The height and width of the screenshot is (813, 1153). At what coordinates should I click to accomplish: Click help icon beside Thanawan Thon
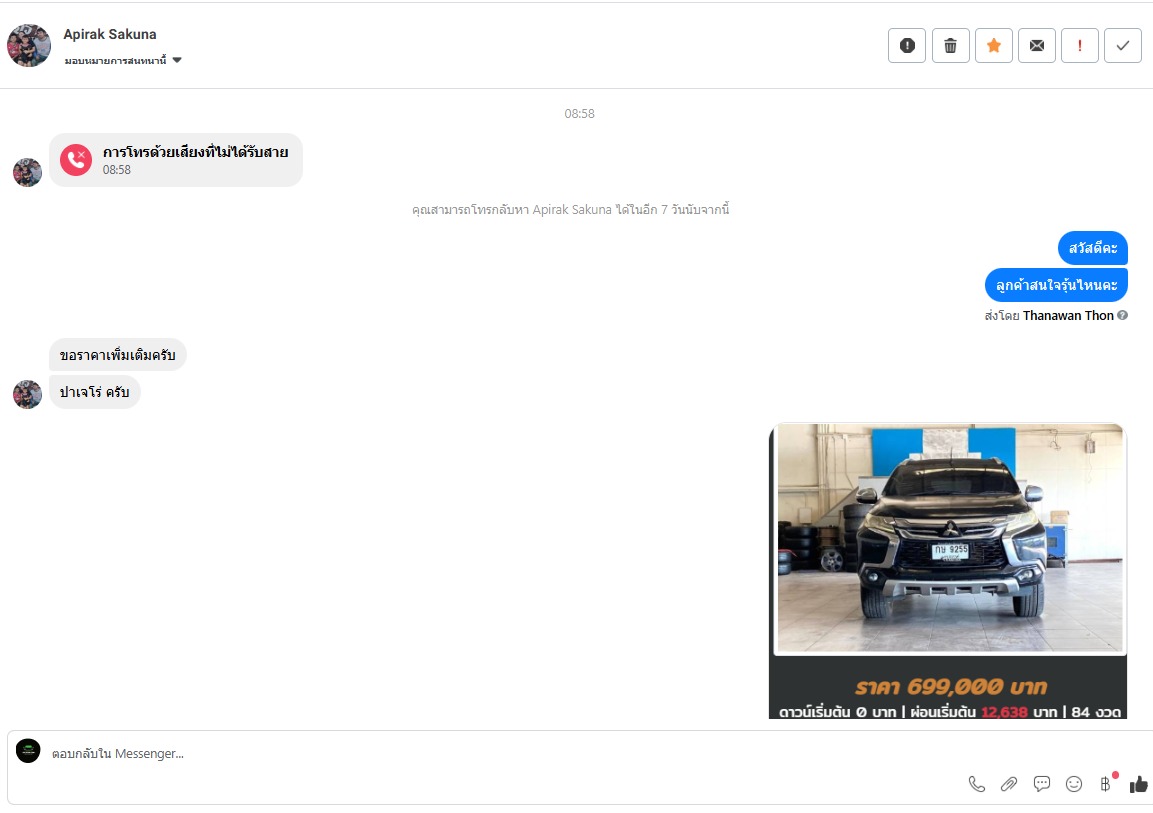point(1122,316)
